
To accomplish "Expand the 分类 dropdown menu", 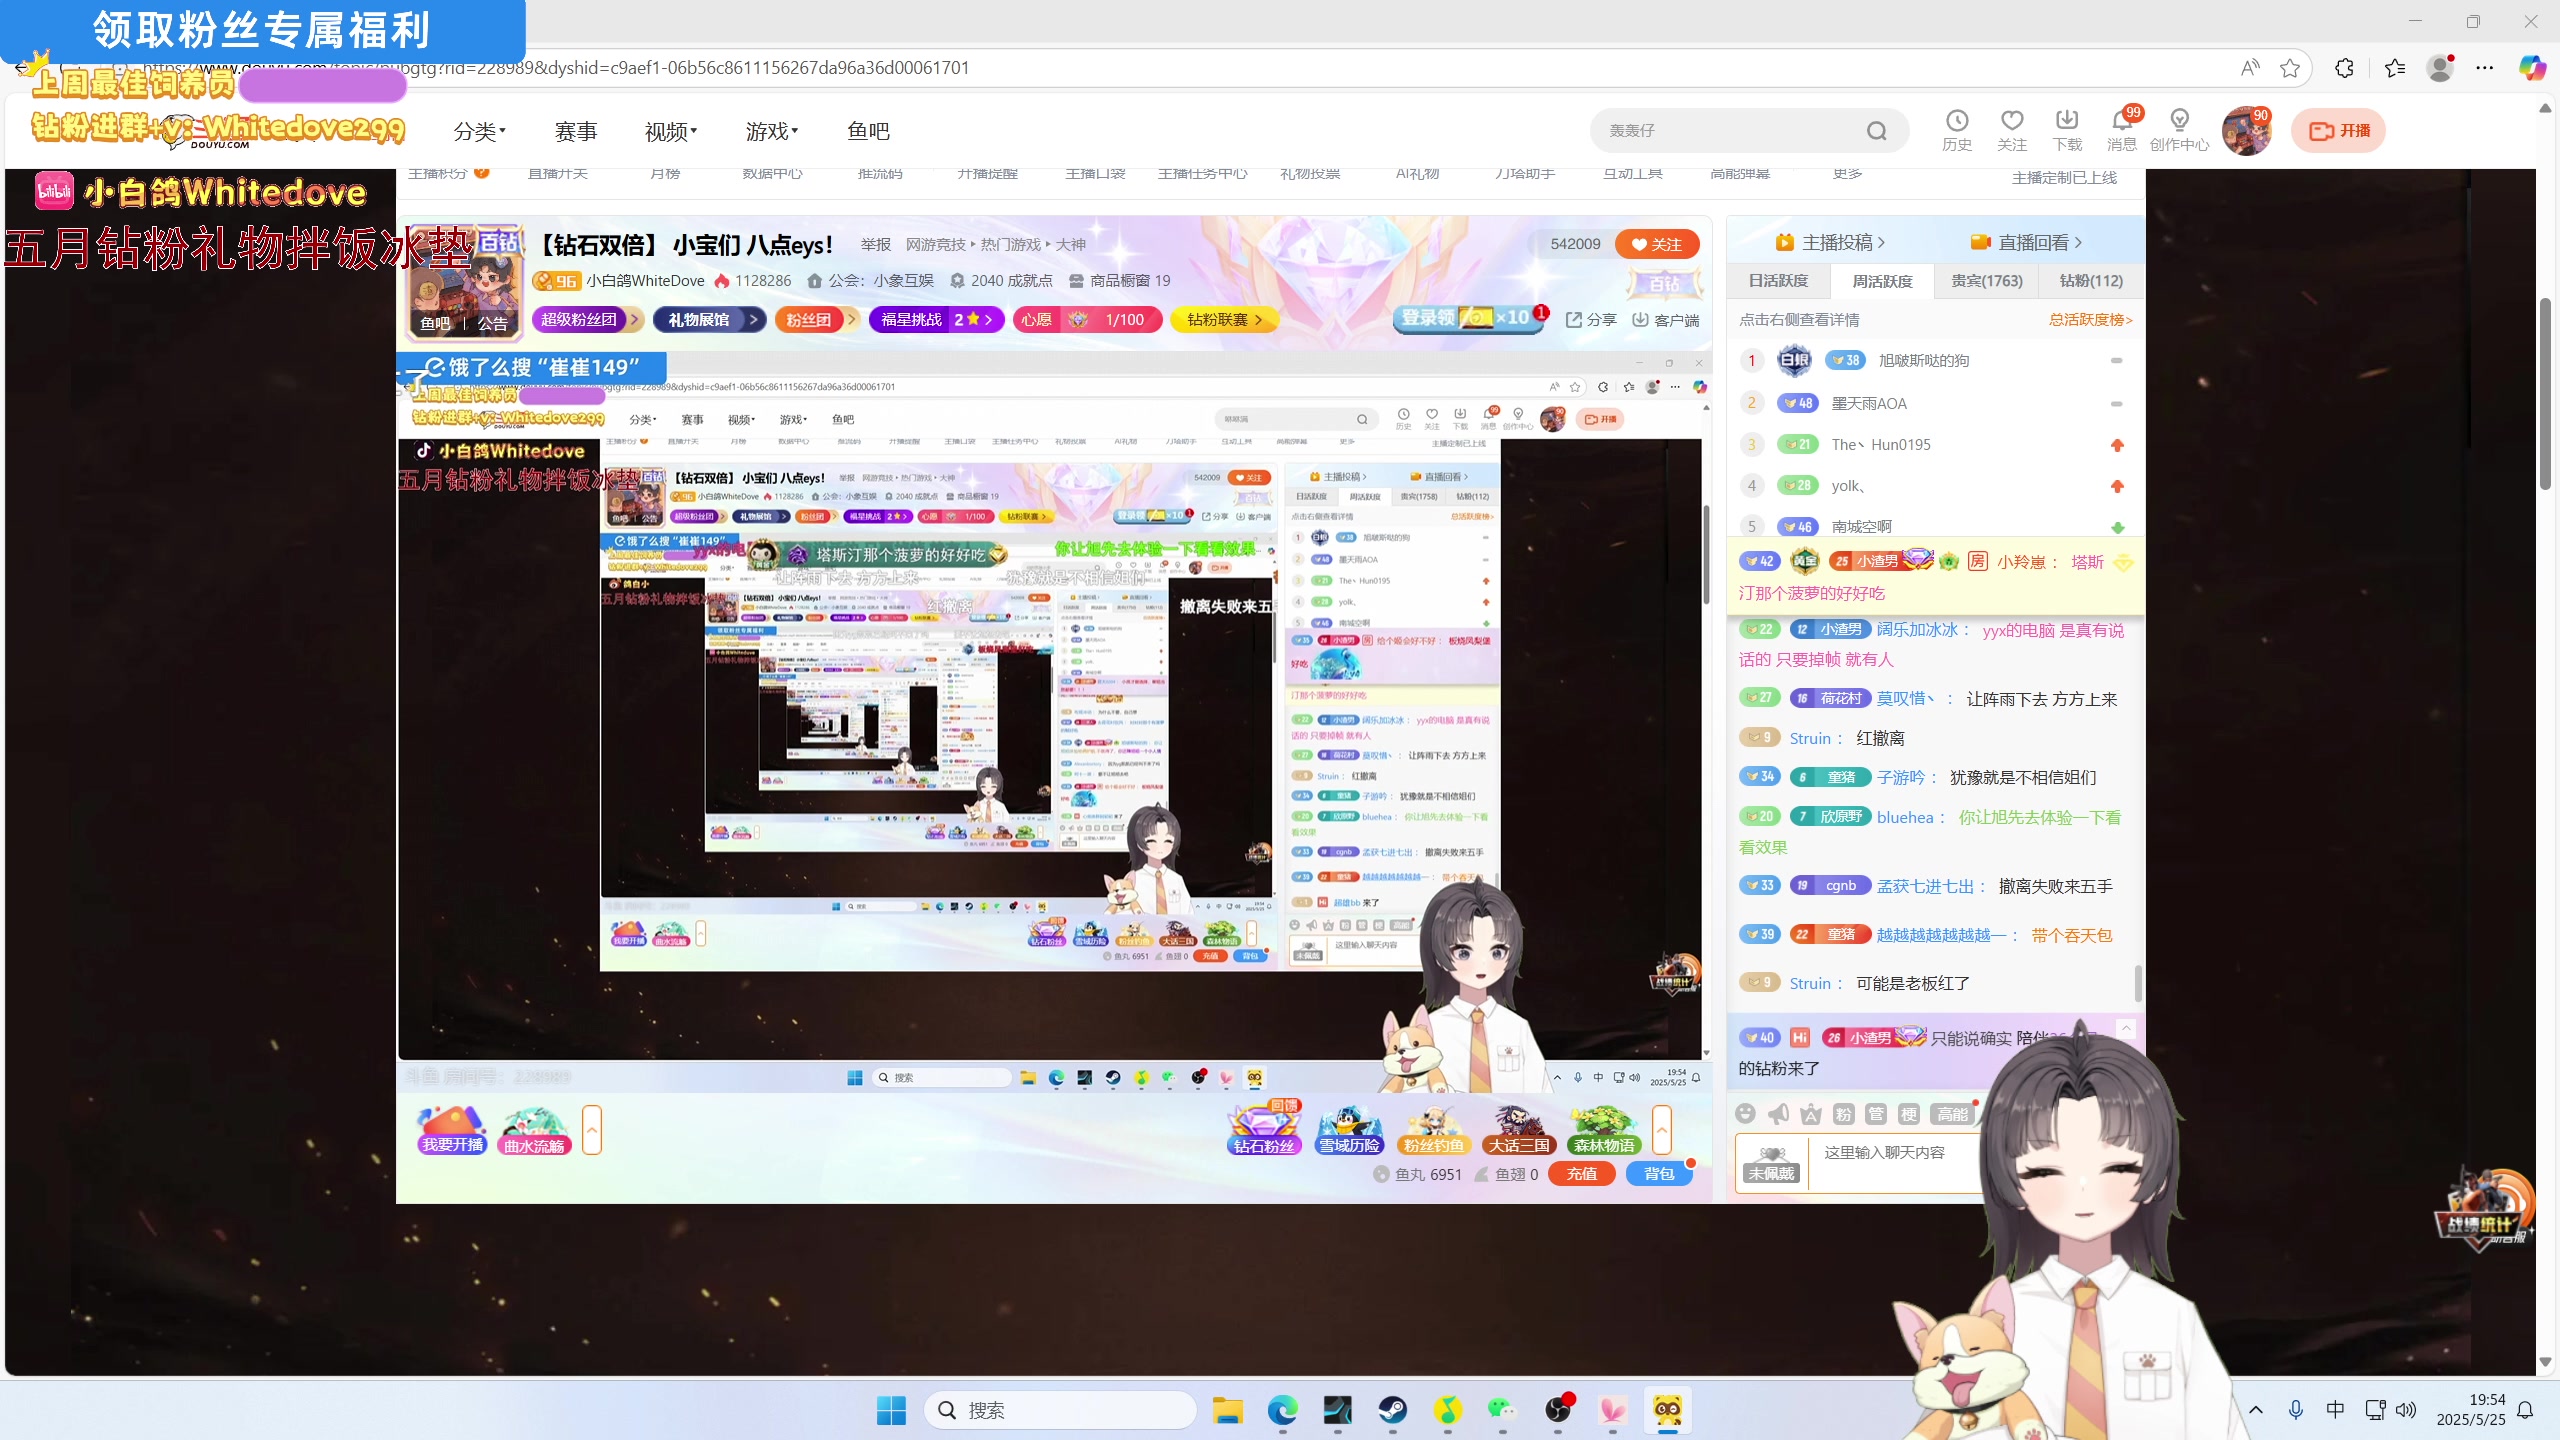I will click(x=480, y=131).
